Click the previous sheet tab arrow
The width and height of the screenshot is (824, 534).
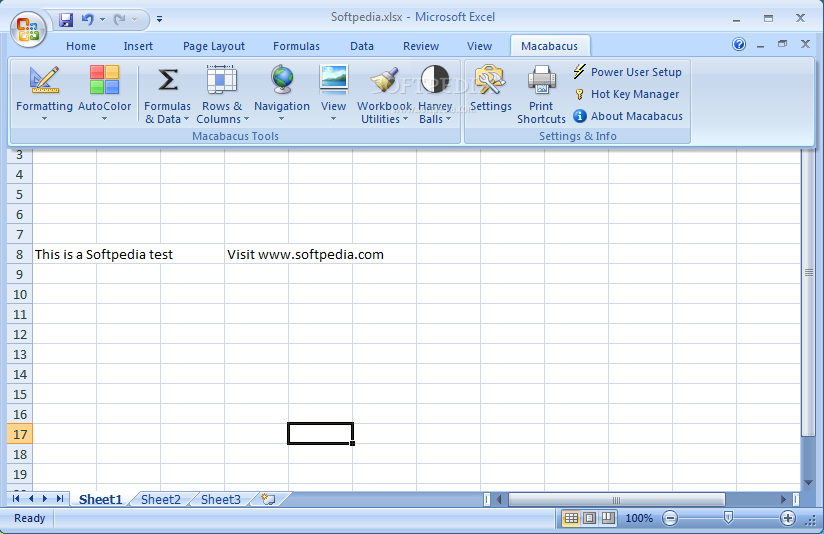(x=31, y=499)
